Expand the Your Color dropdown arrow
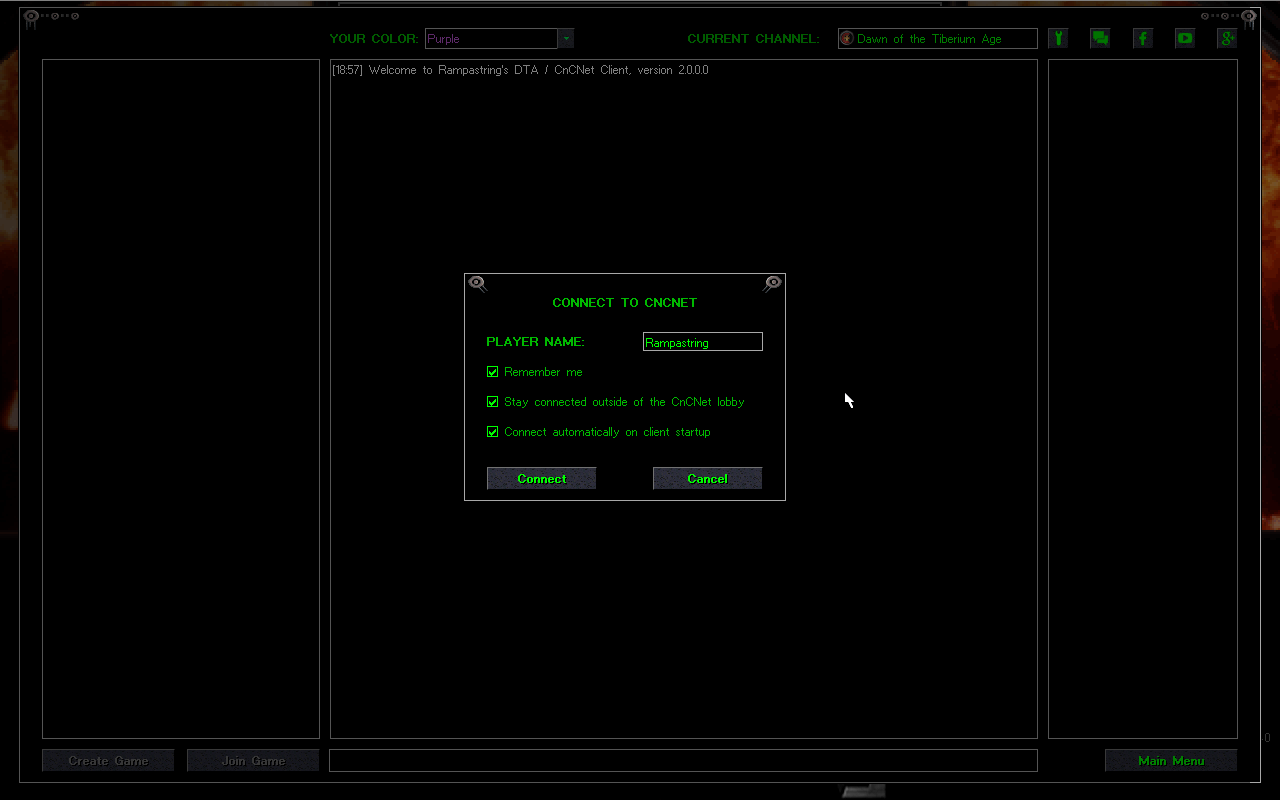The image size is (1280, 800). tap(566, 39)
